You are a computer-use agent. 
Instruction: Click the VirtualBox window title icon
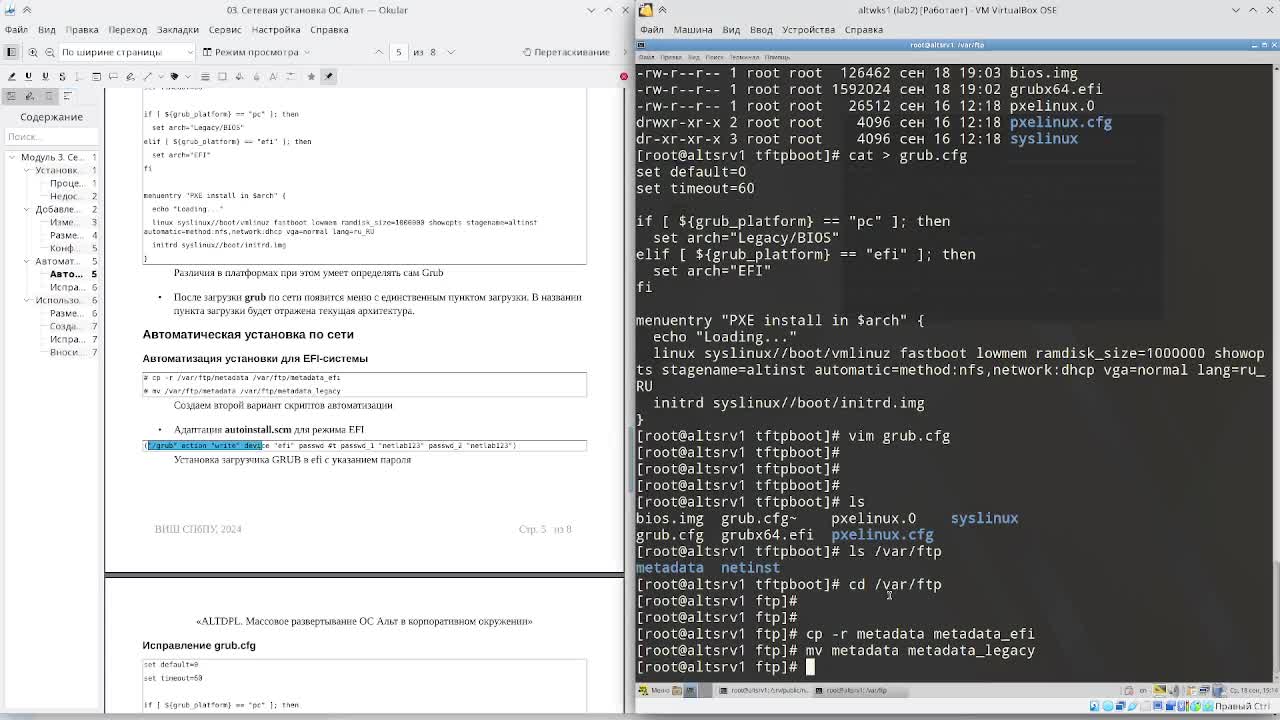(646, 10)
